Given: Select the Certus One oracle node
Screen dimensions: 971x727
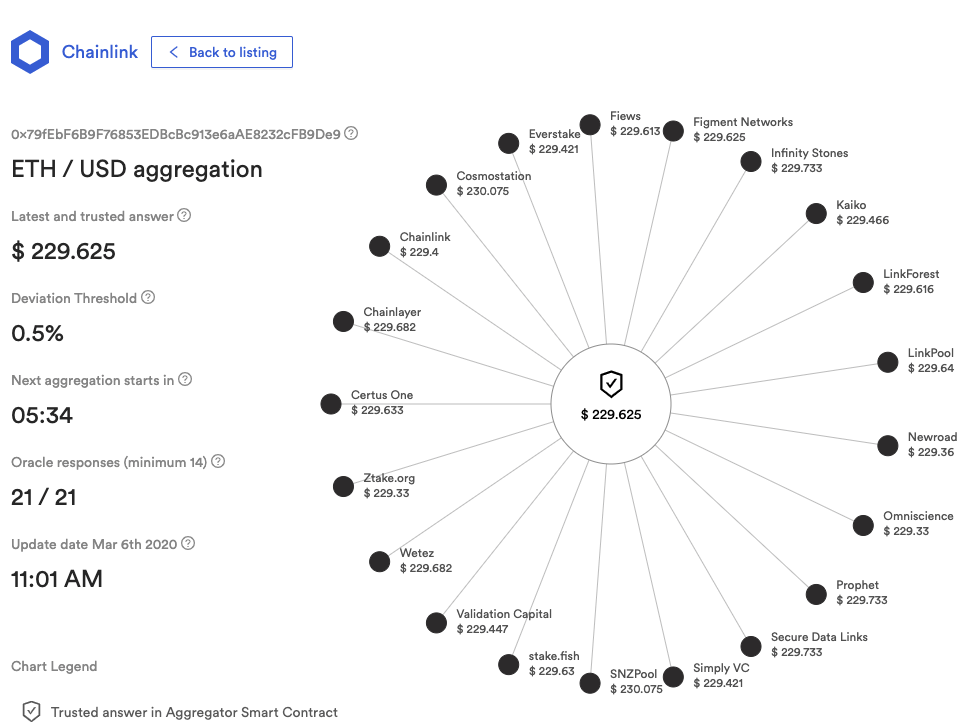Looking at the screenshot, I should pyautogui.click(x=331, y=404).
